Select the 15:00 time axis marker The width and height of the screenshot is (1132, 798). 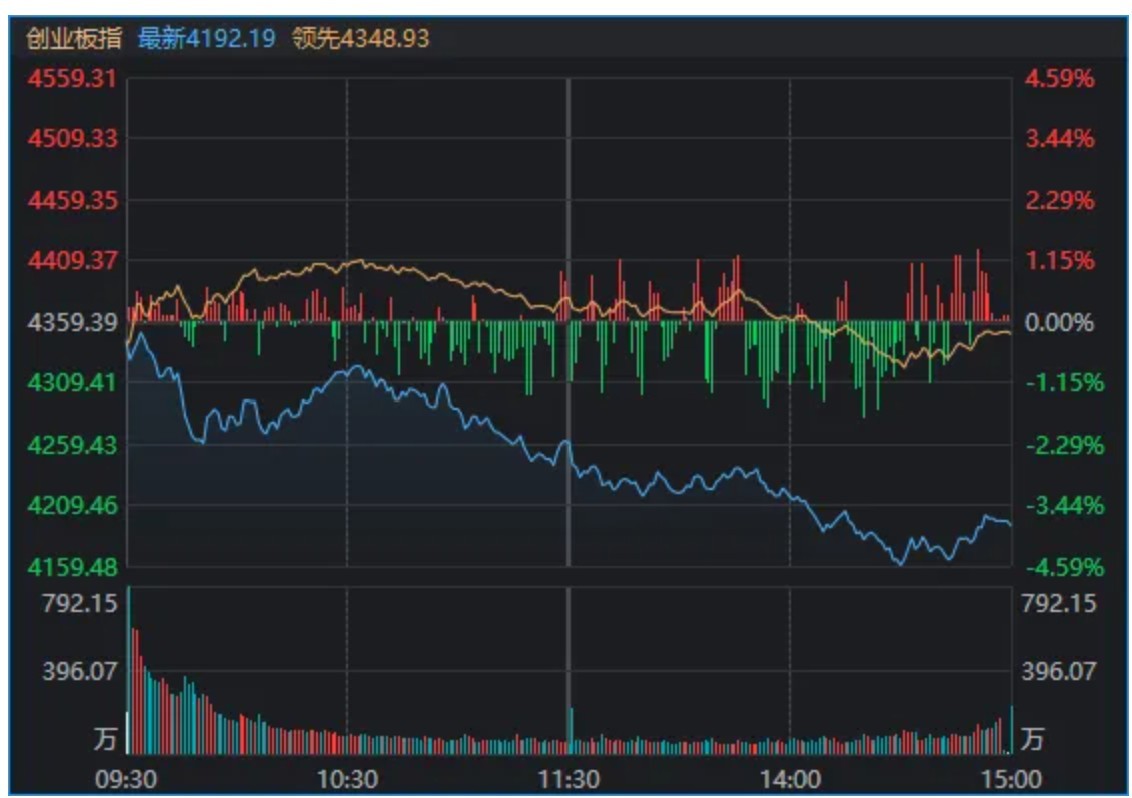[x=1011, y=779]
